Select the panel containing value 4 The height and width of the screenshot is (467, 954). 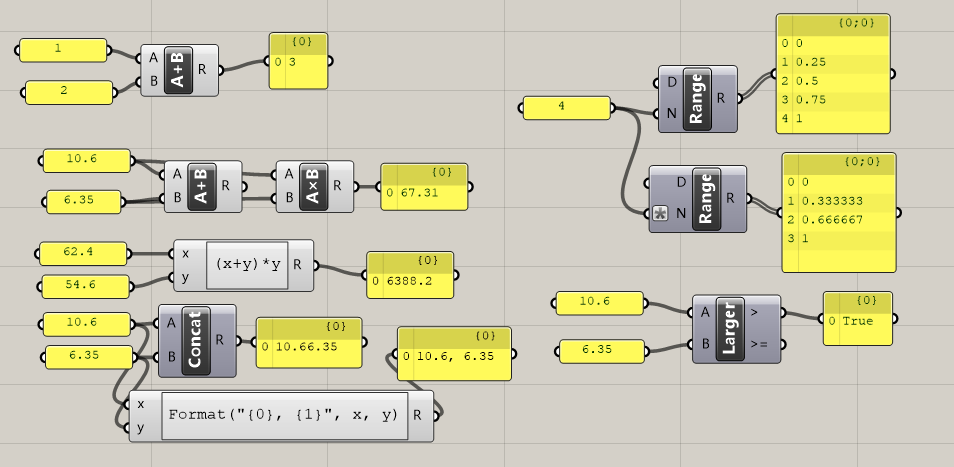567,108
